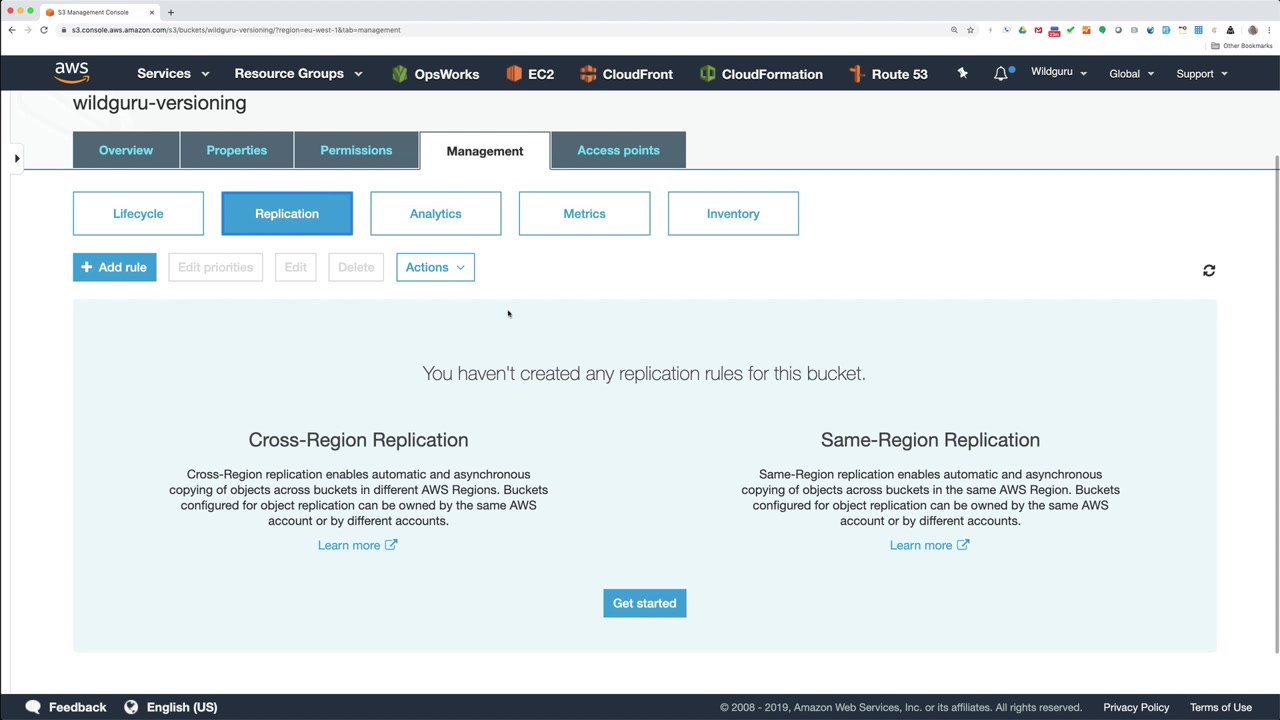Open the Other Bookmarks folder
This screenshot has height=720, width=1280.
click(1242, 46)
